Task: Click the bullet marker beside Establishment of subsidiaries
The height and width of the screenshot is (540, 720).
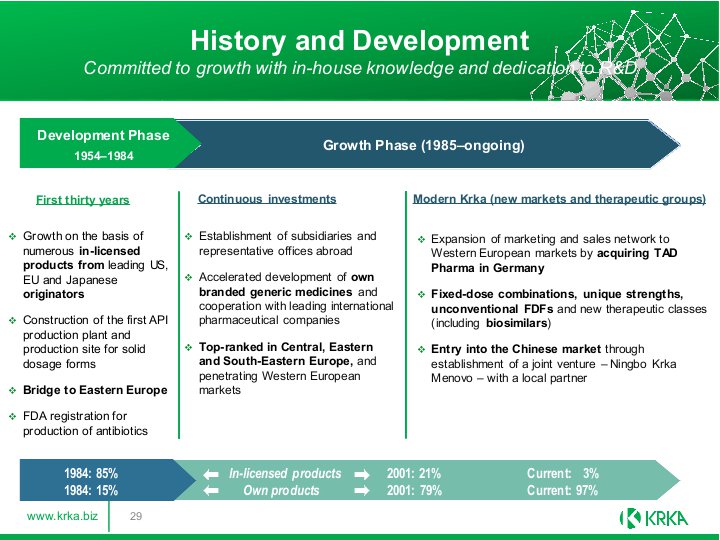Action: point(188,237)
